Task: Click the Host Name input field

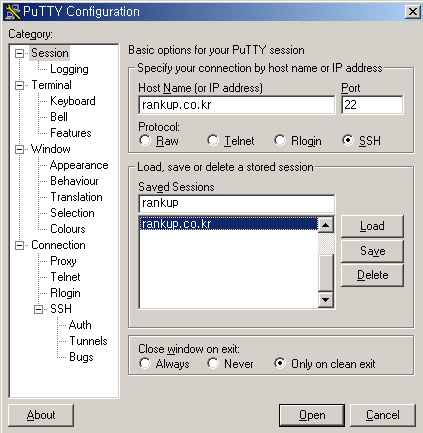Action: [x=236, y=105]
